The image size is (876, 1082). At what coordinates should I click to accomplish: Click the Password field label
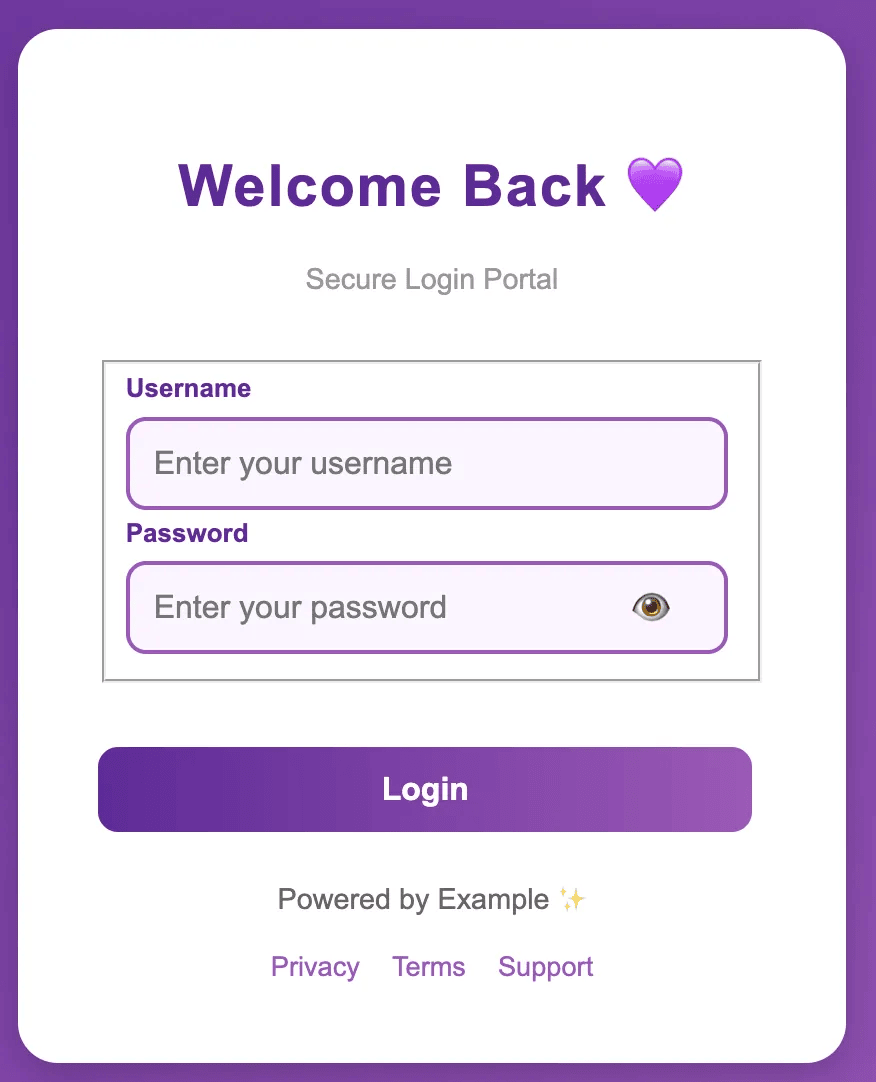pyautogui.click(x=187, y=533)
